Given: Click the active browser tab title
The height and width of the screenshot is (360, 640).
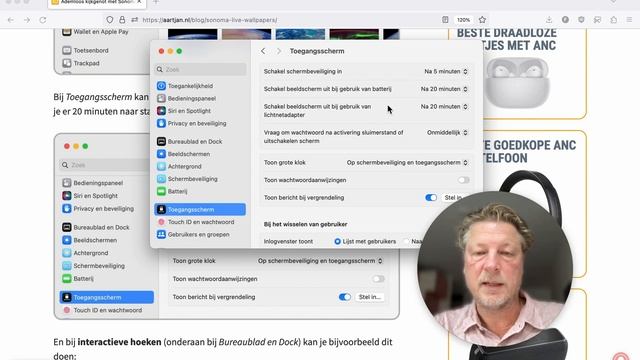Looking at the screenshot, I should [x=98, y=2].
